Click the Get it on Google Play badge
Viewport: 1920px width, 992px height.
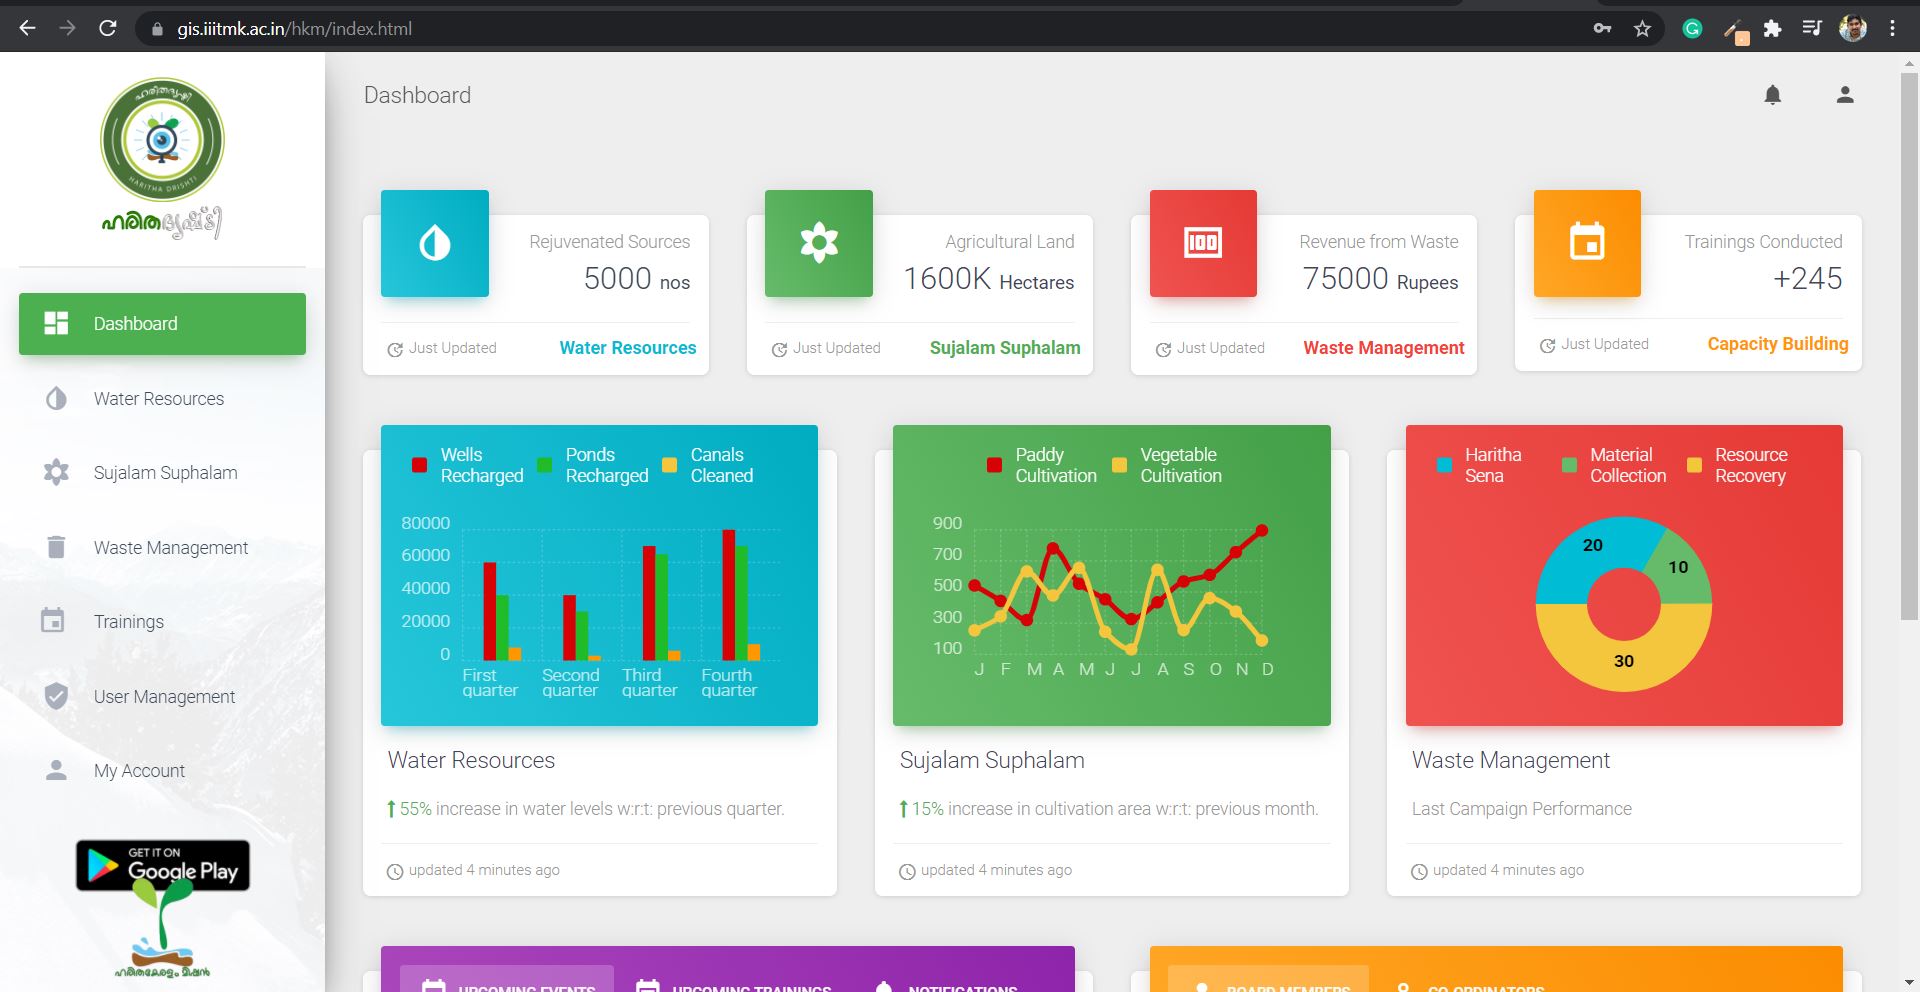163,865
